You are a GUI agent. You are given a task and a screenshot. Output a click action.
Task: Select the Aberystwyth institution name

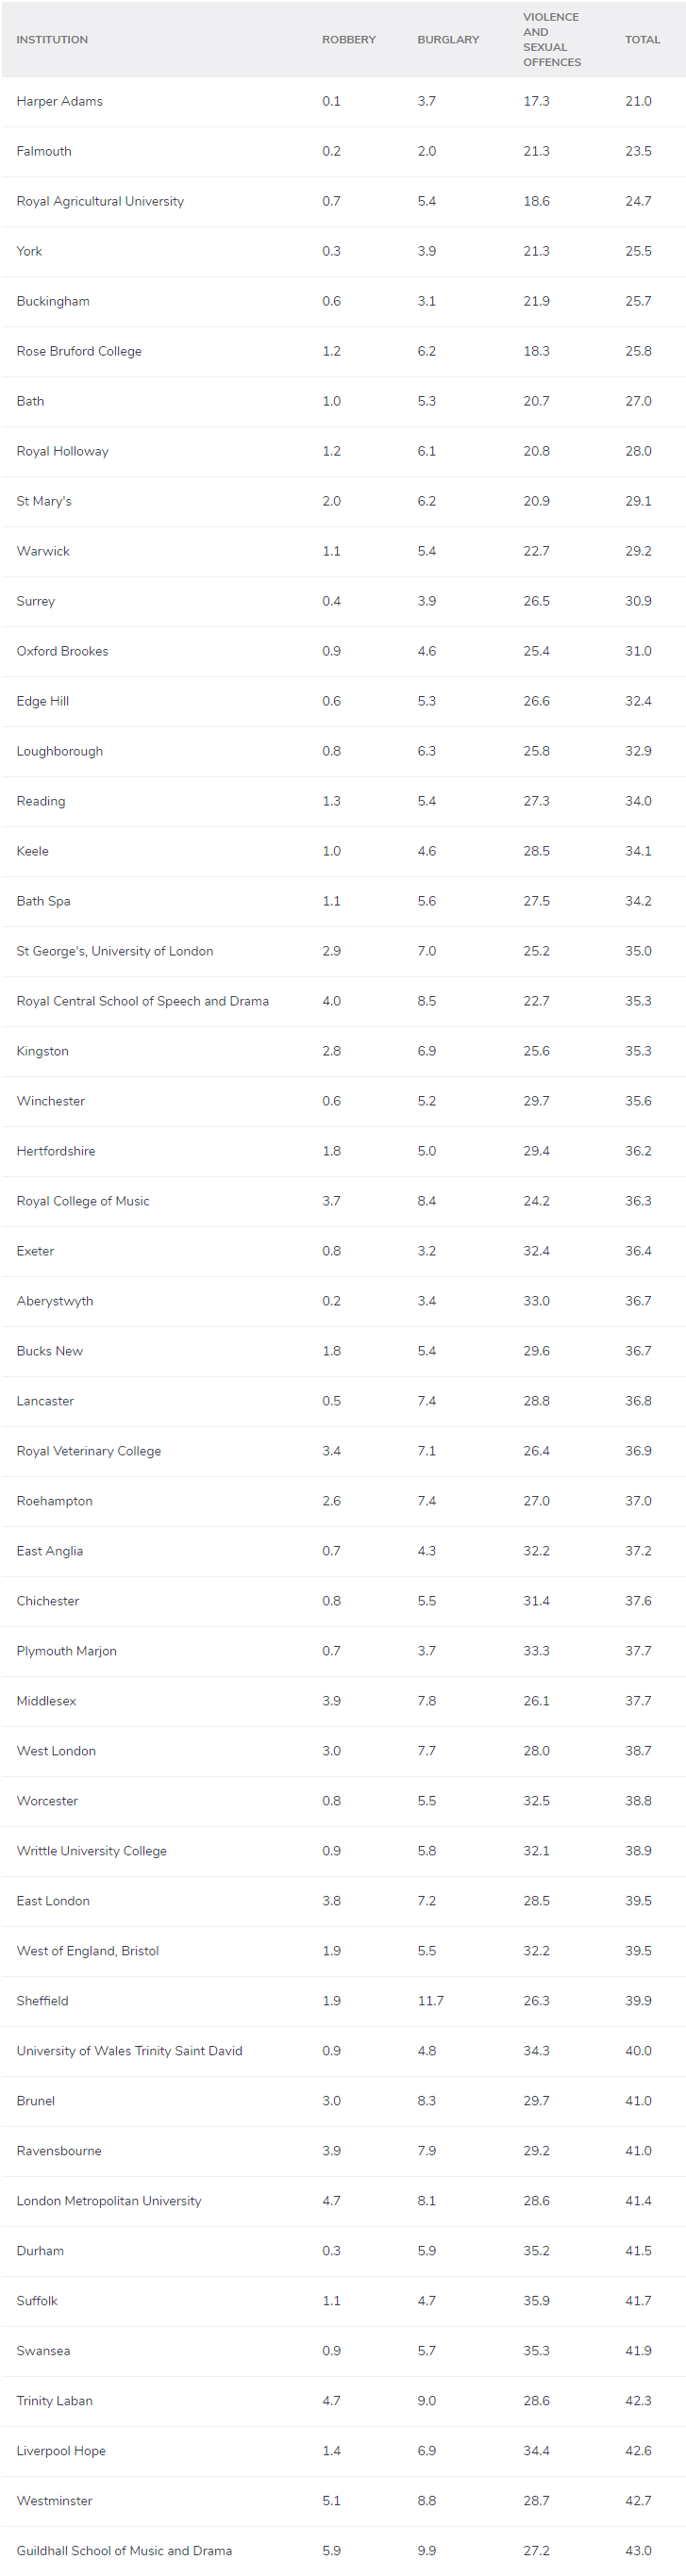[x=55, y=1301]
